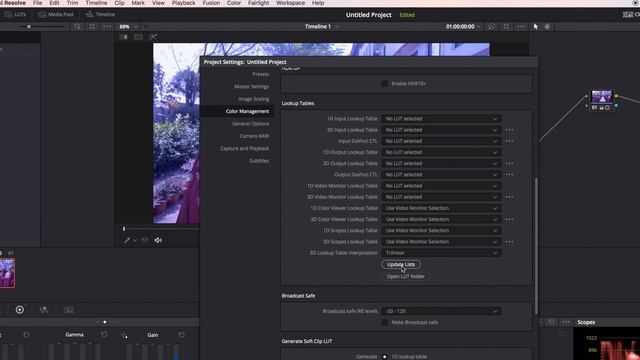Click options dots beside 3D Scopes Lookup Table
The image size is (640, 360).
tap(509, 242)
